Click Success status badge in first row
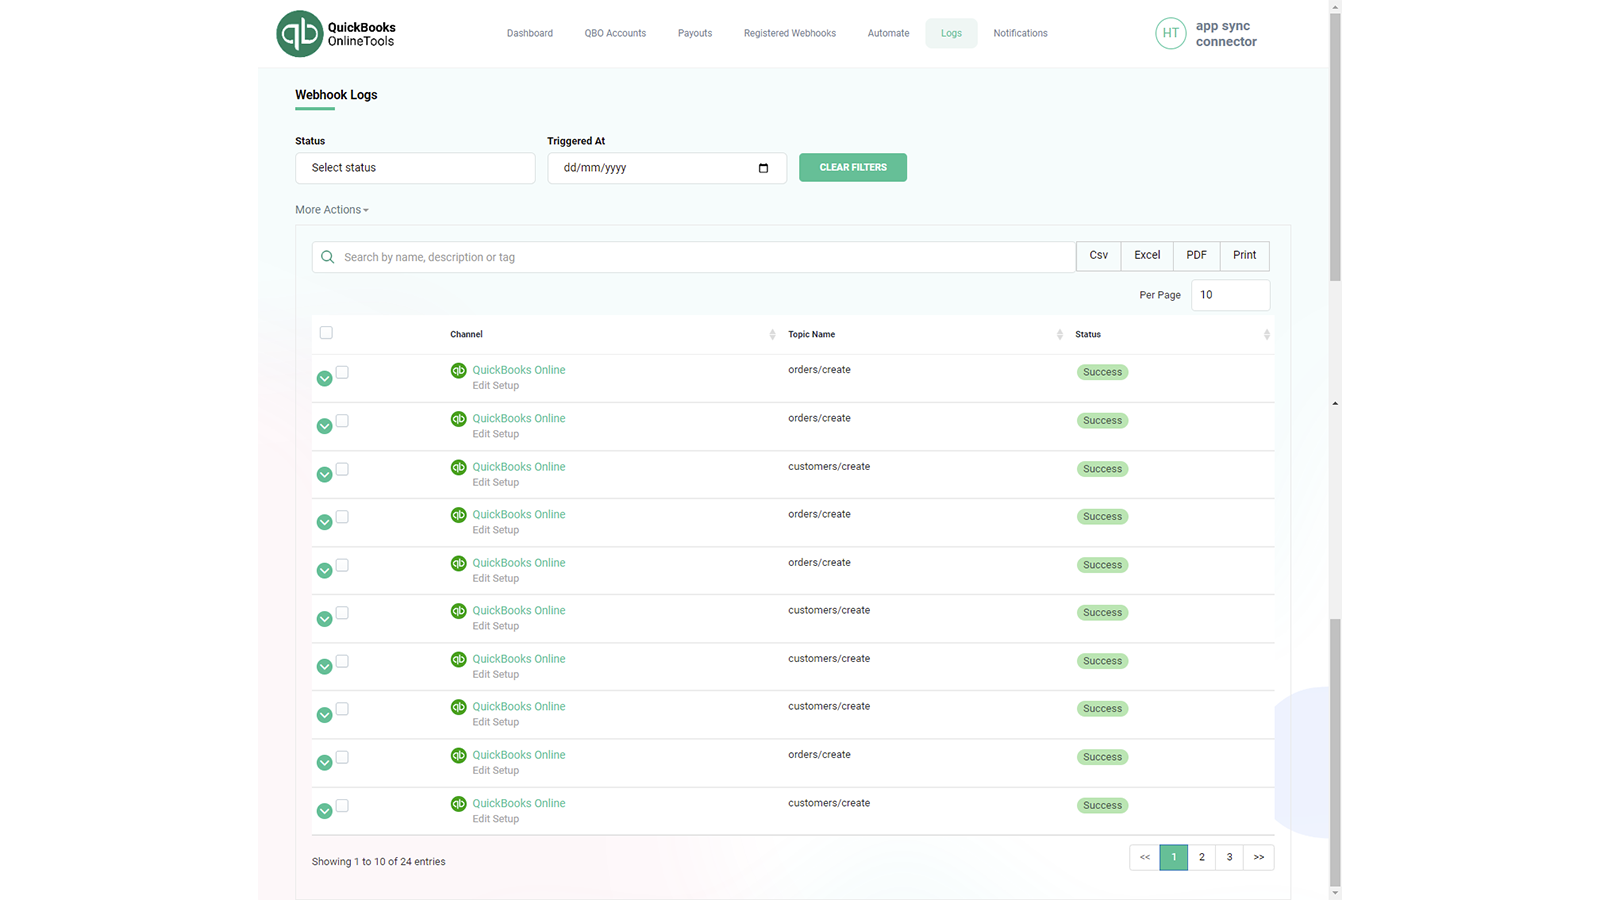Image resolution: width=1600 pixels, height=900 pixels. [1102, 372]
